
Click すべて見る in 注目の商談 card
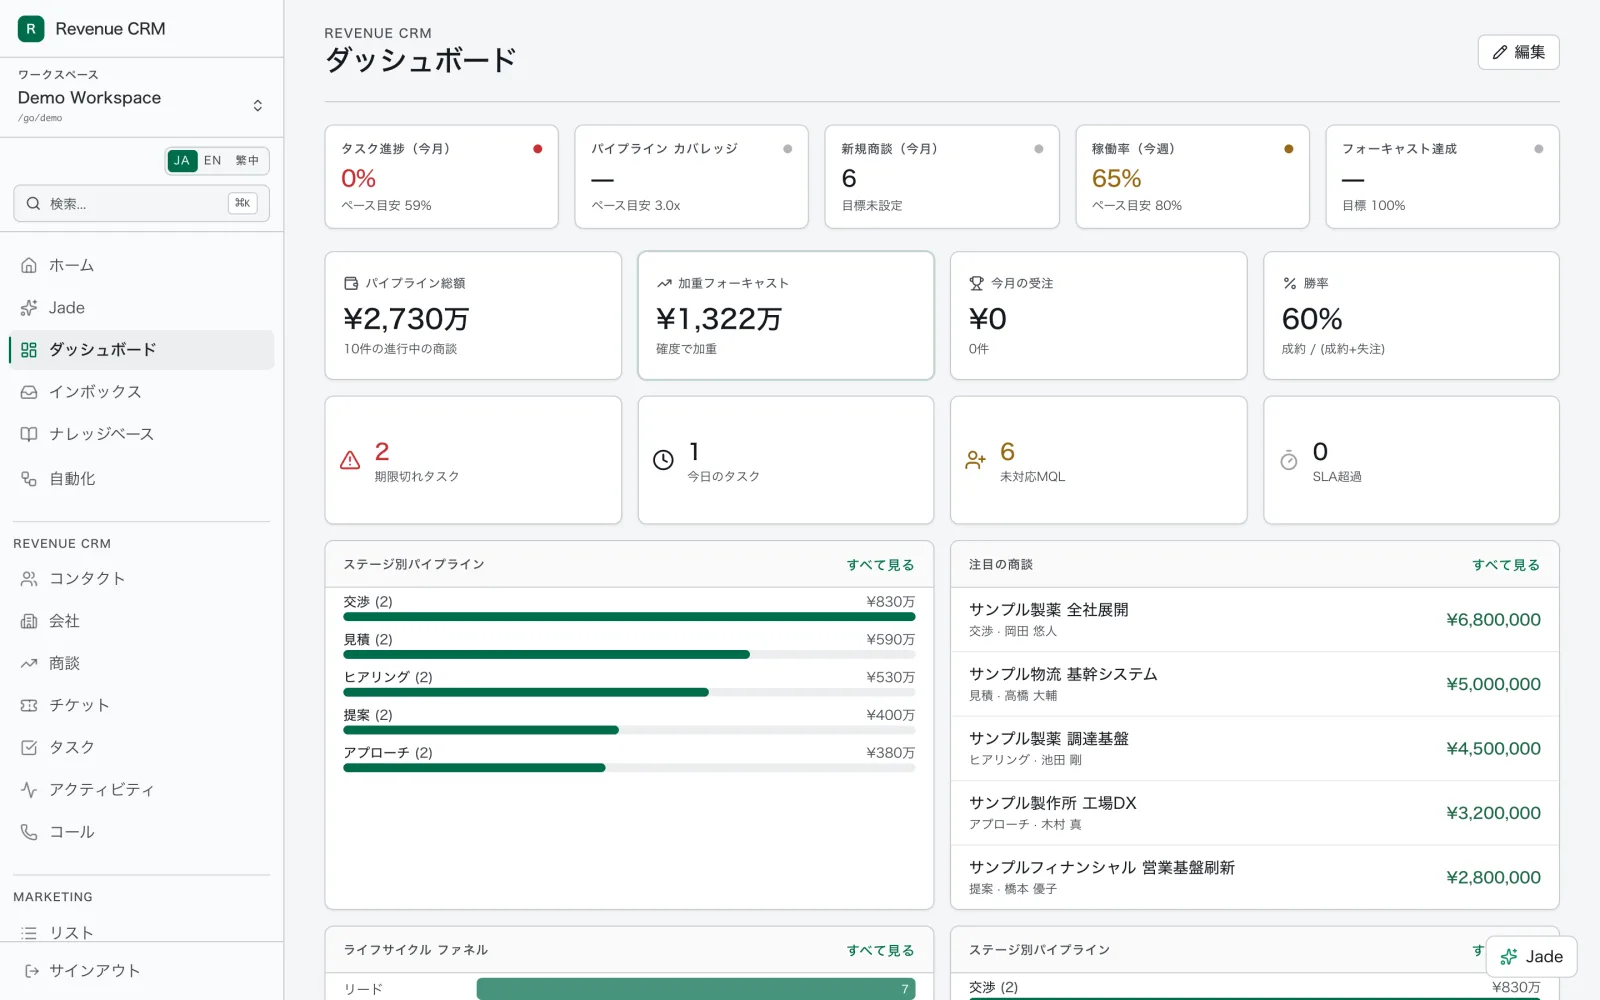1505,565
